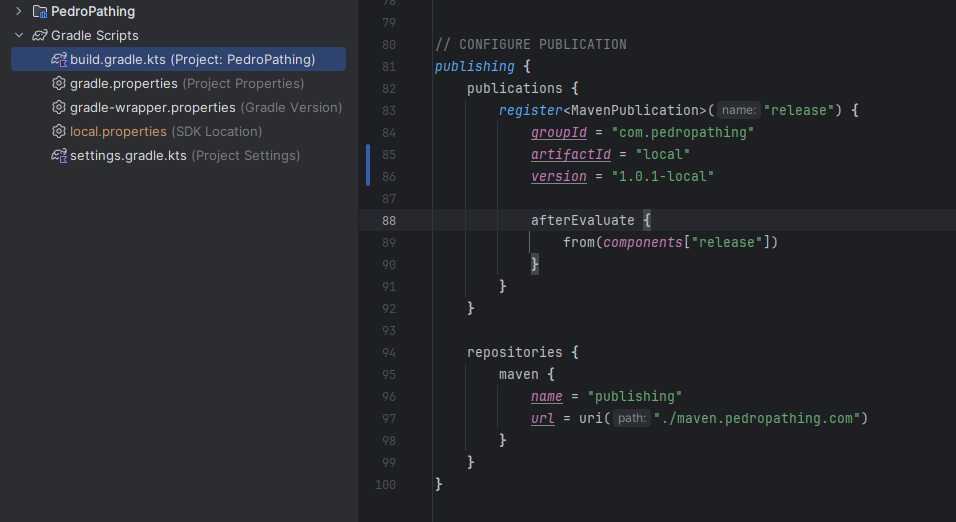Click the "// CONFIGURE PUBLICATION" comment
The height and width of the screenshot is (522, 956).
click(530, 45)
